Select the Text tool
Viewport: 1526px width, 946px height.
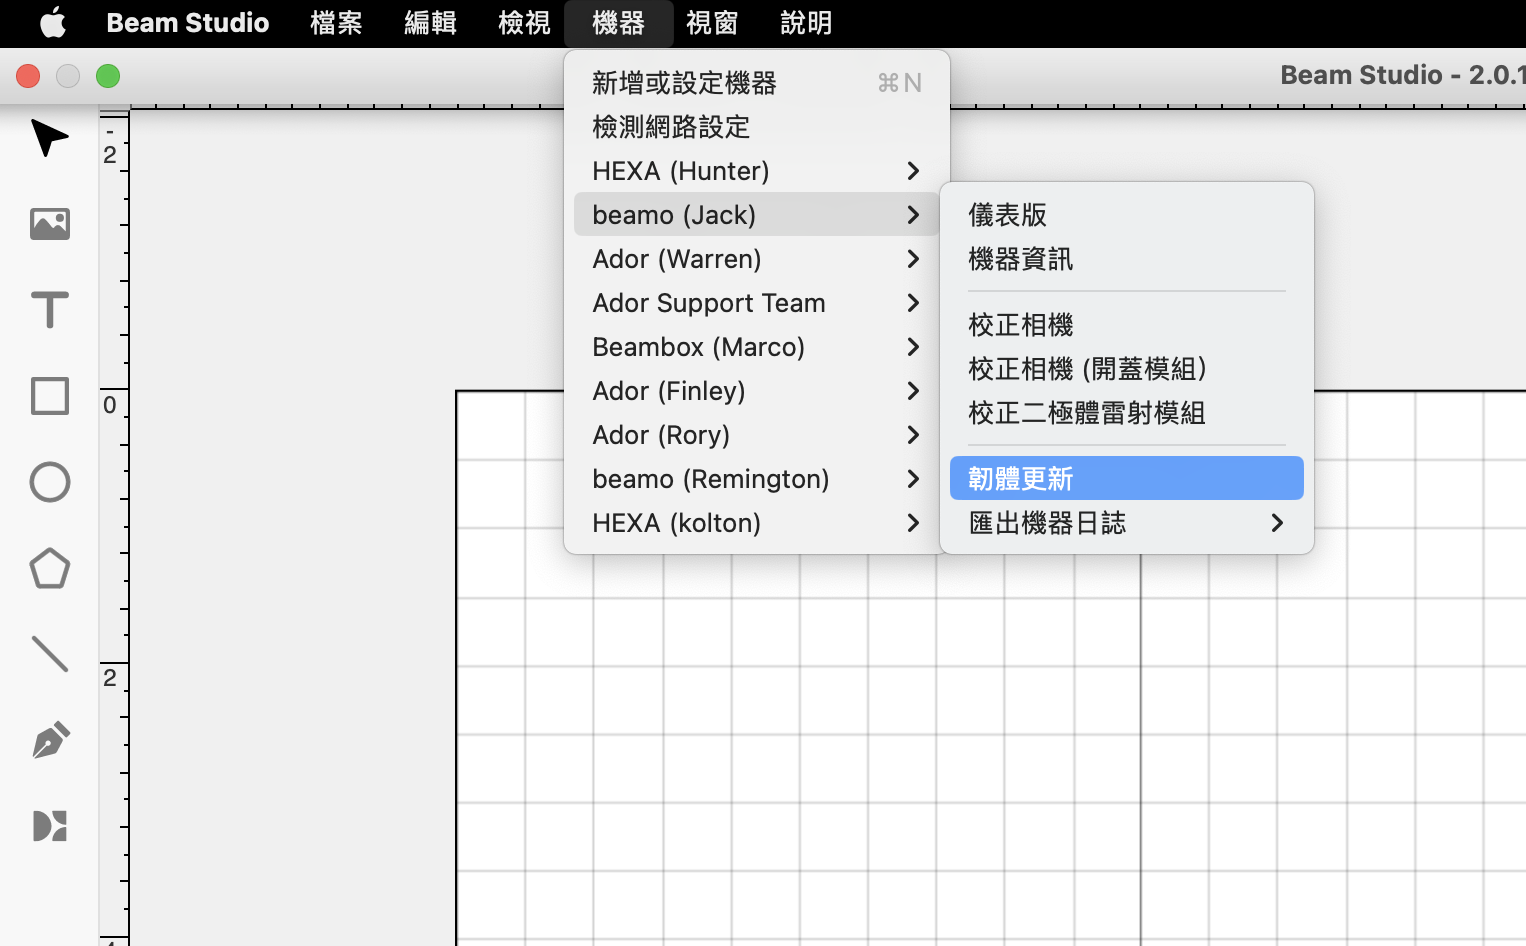pyautogui.click(x=49, y=310)
